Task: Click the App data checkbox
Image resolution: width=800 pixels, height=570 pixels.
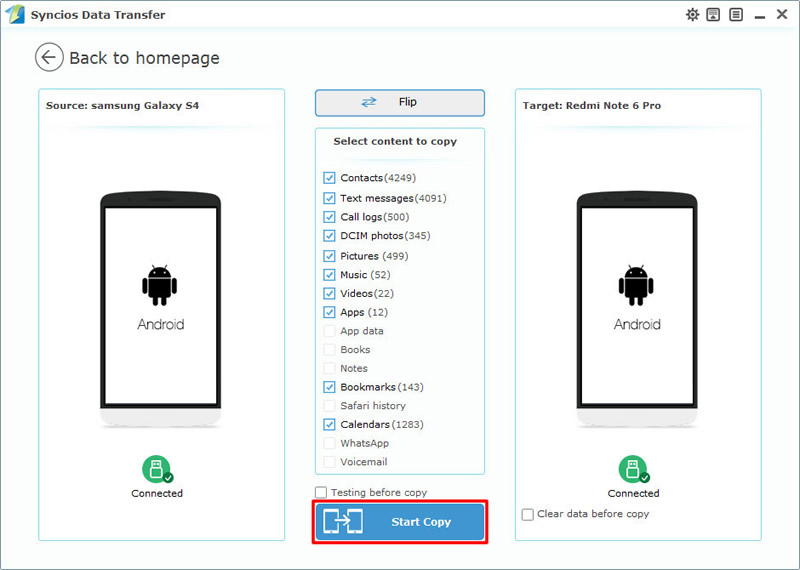Action: tap(329, 331)
